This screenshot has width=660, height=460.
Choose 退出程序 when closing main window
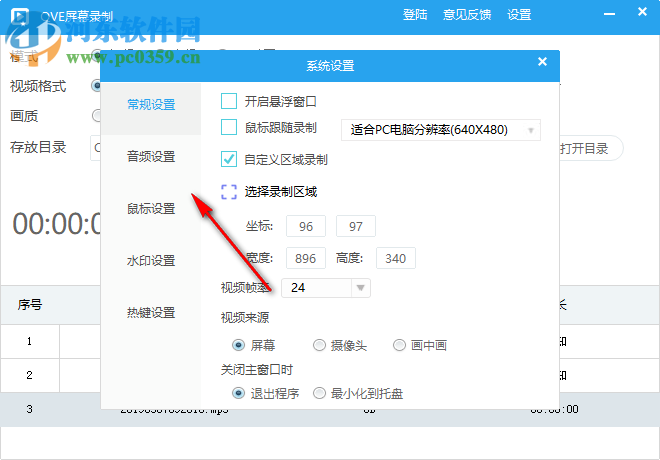(x=238, y=394)
